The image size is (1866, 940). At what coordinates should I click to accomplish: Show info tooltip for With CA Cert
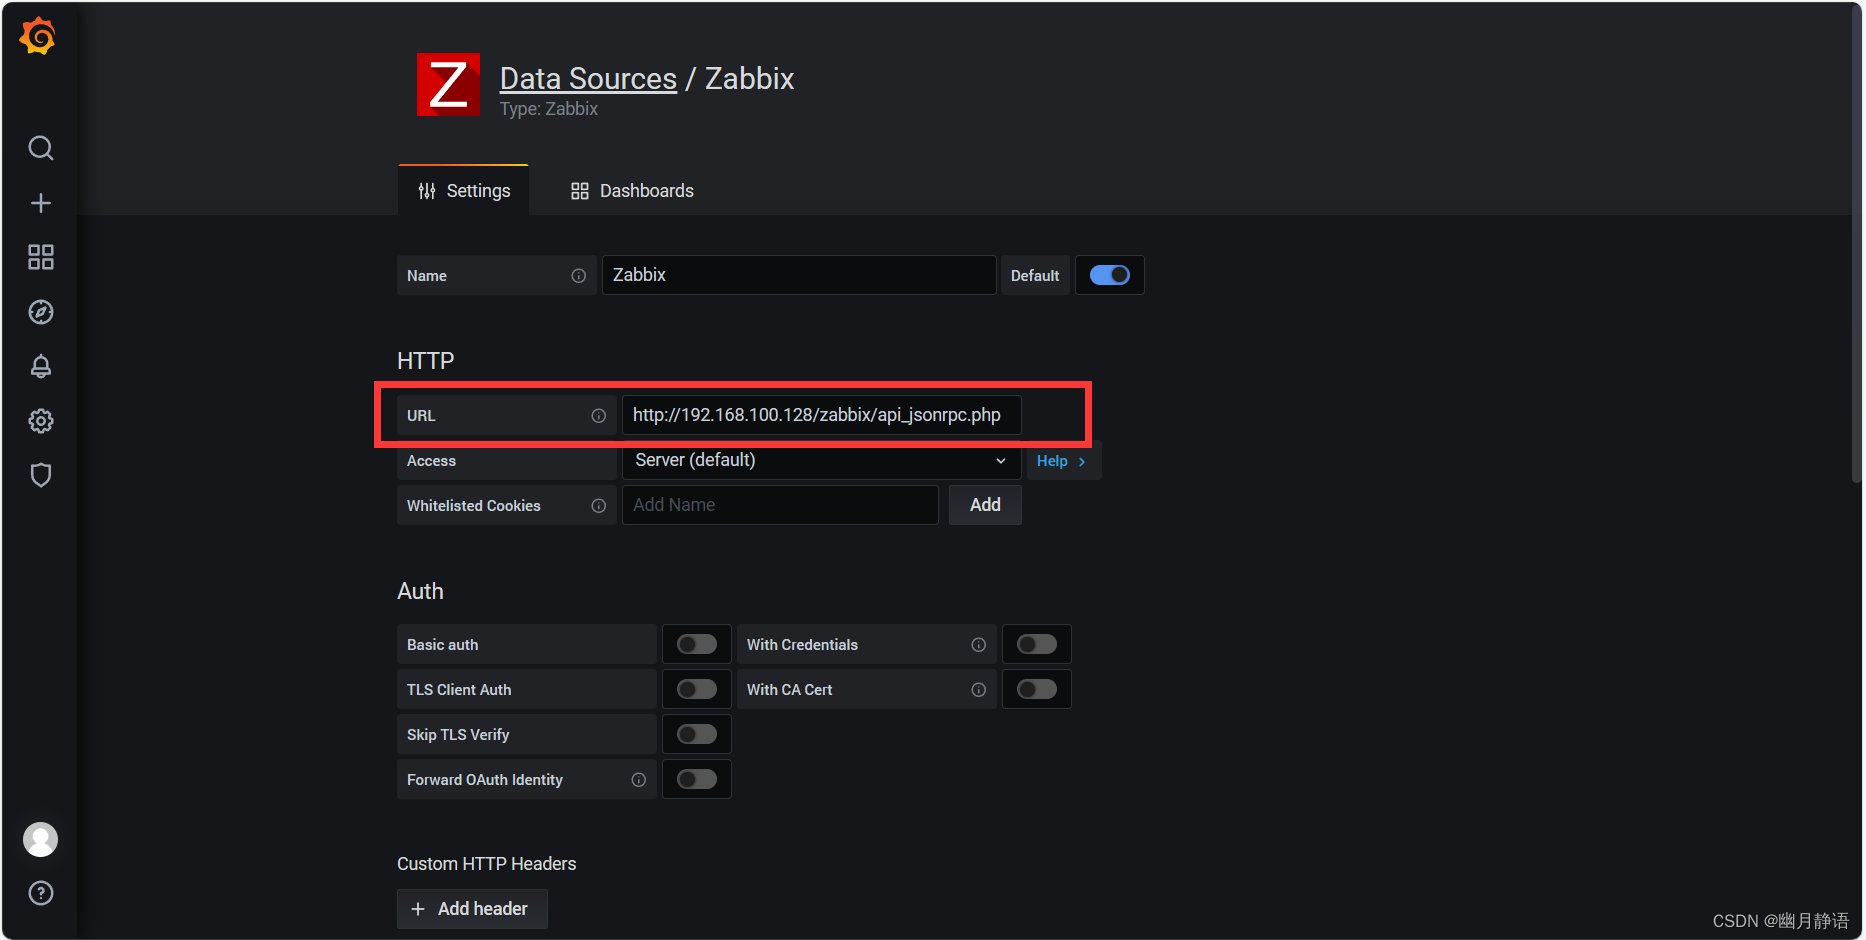point(978,690)
